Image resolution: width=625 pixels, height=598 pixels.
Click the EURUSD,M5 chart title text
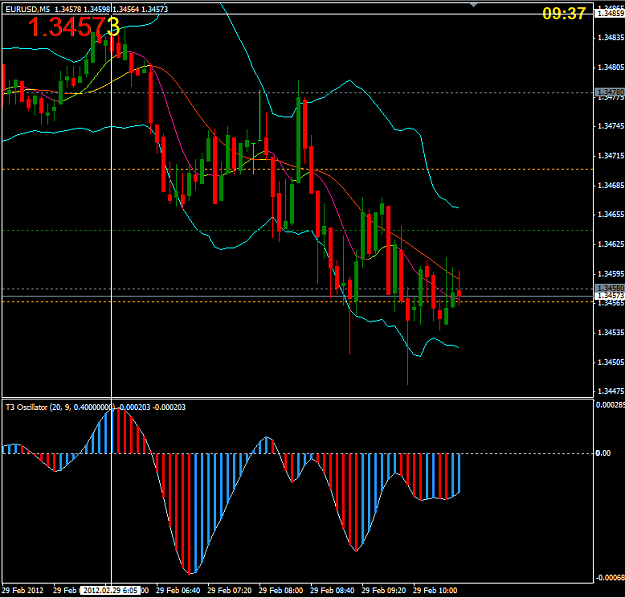28,9
